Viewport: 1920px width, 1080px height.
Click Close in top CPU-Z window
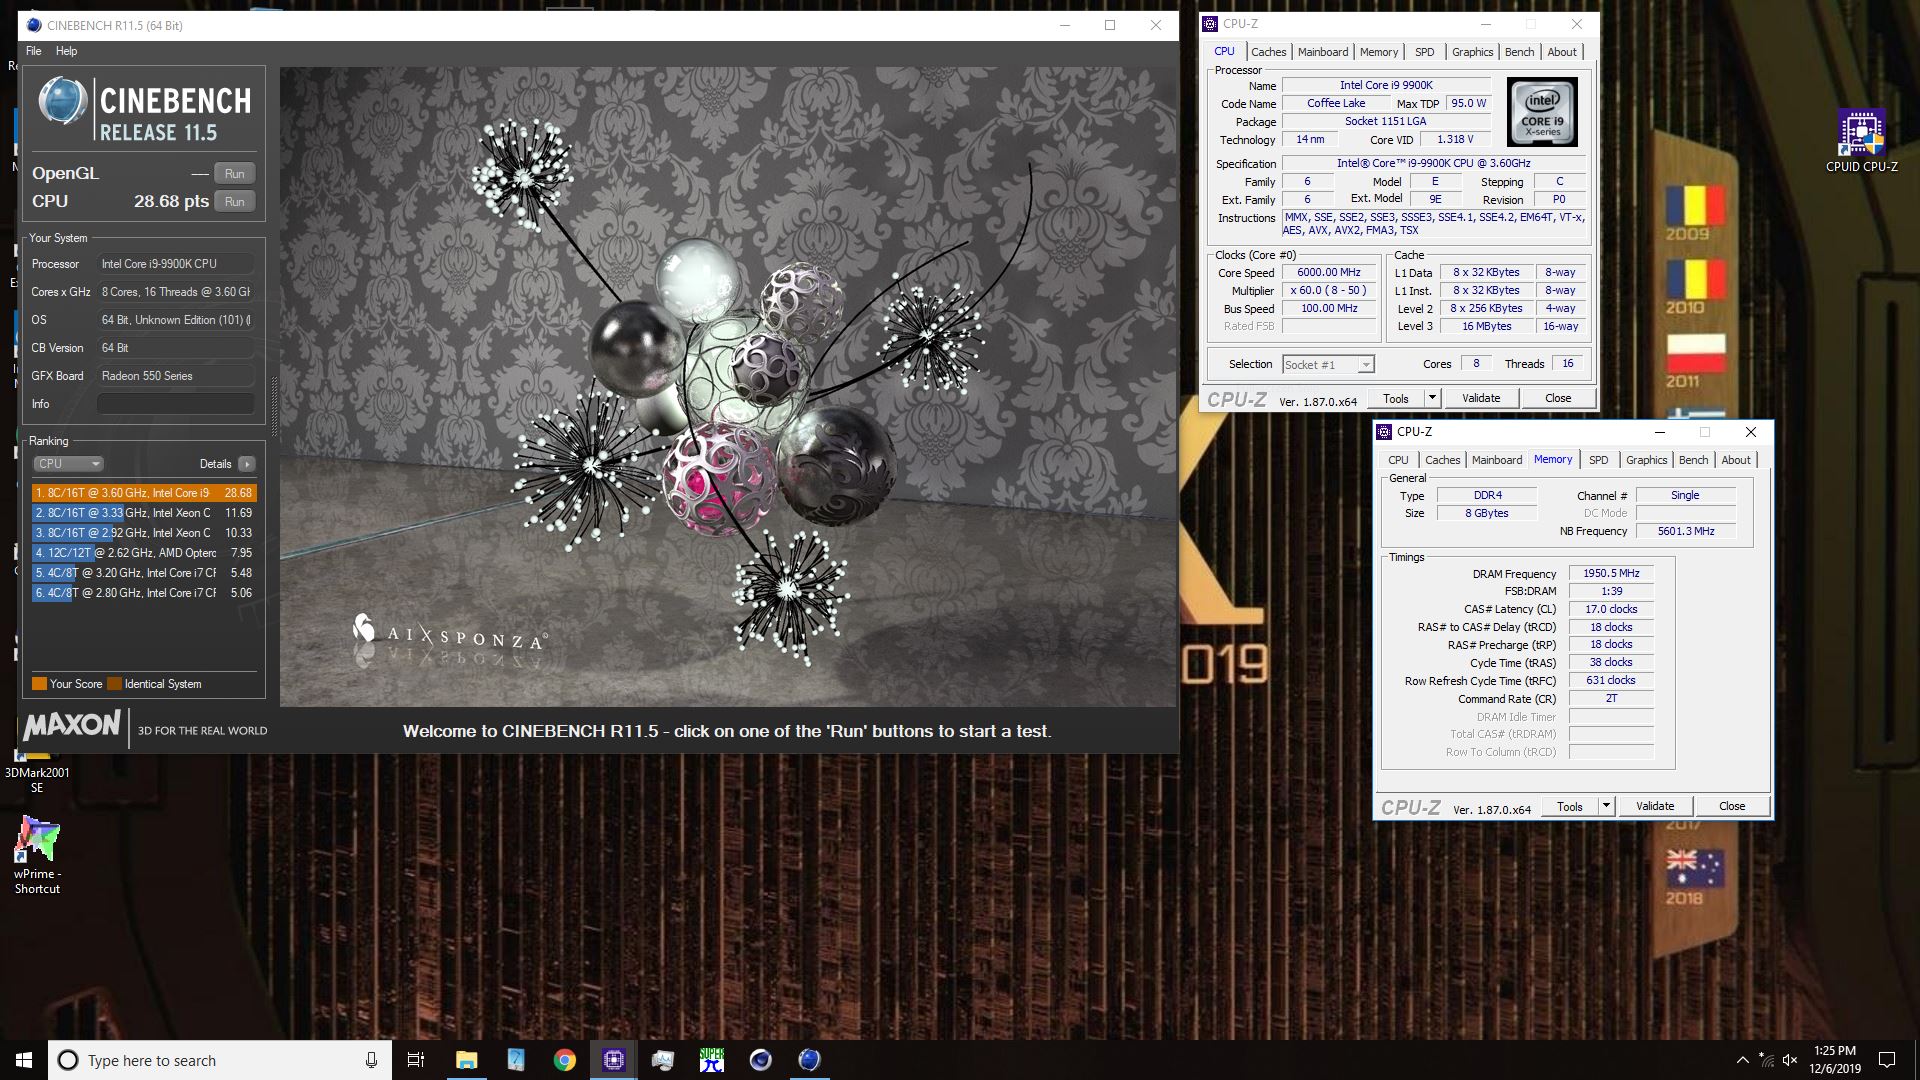click(x=1557, y=398)
